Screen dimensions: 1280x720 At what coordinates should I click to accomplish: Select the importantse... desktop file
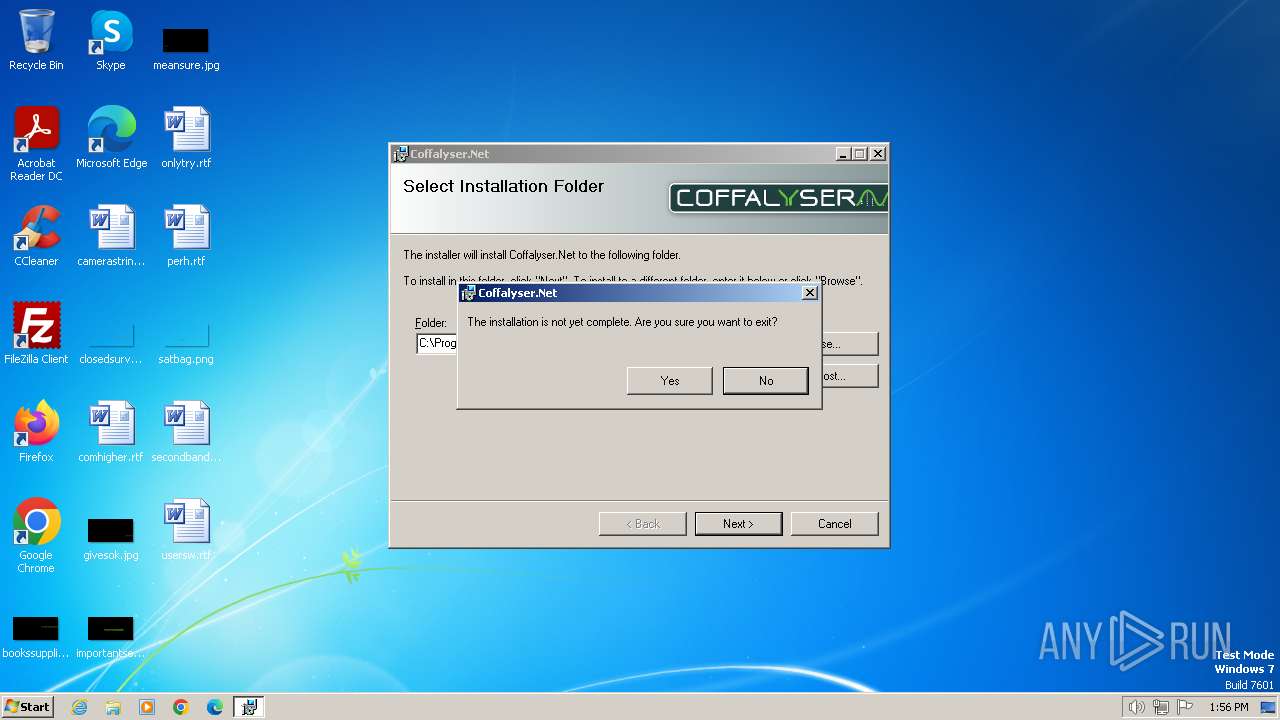(x=111, y=637)
